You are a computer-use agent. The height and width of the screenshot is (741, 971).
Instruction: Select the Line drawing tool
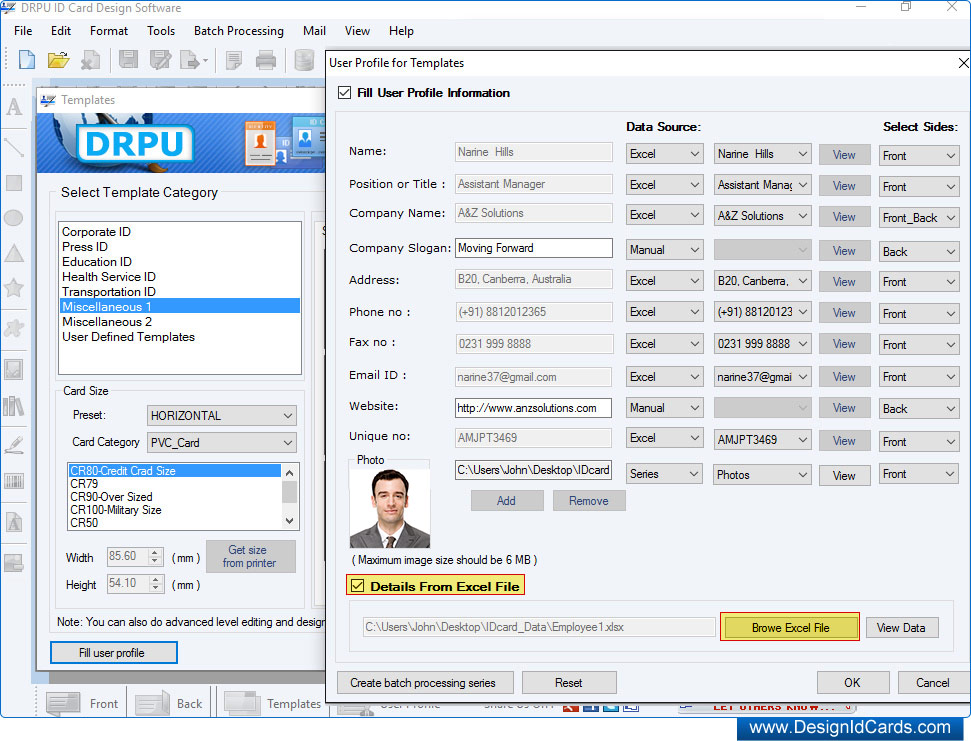coord(14,147)
